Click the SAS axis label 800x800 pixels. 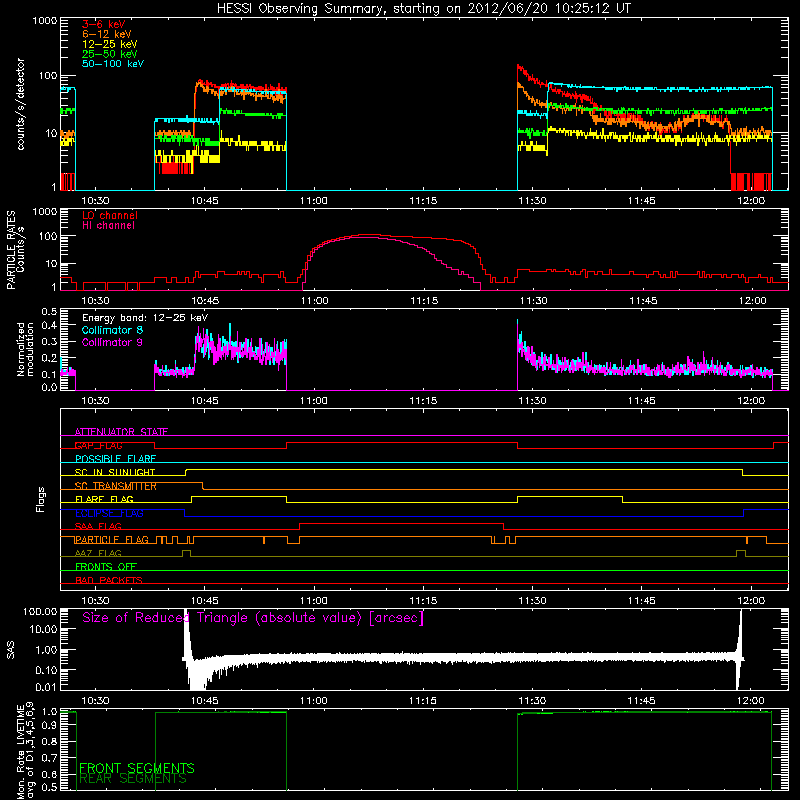(x=11, y=650)
